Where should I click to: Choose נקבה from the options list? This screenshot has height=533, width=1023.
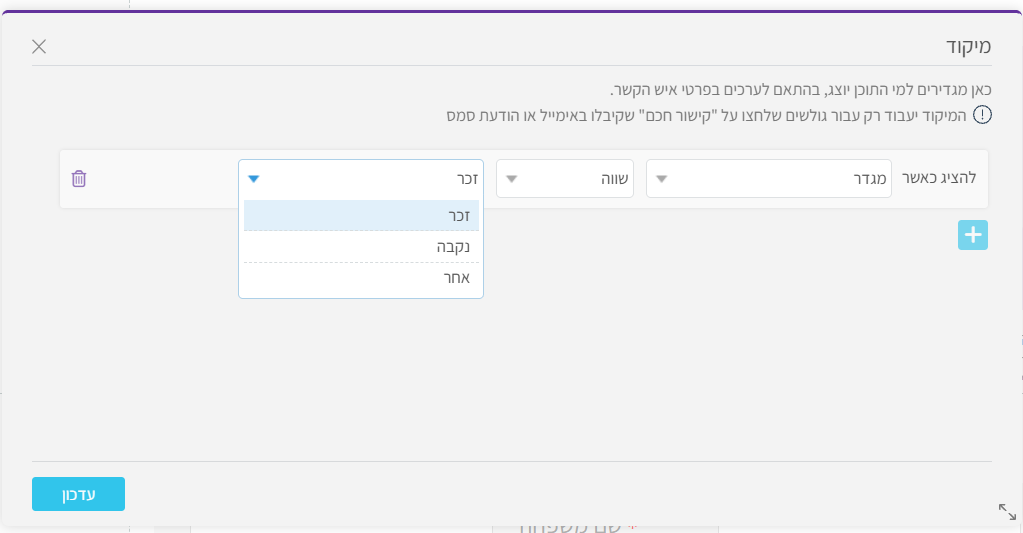point(361,247)
